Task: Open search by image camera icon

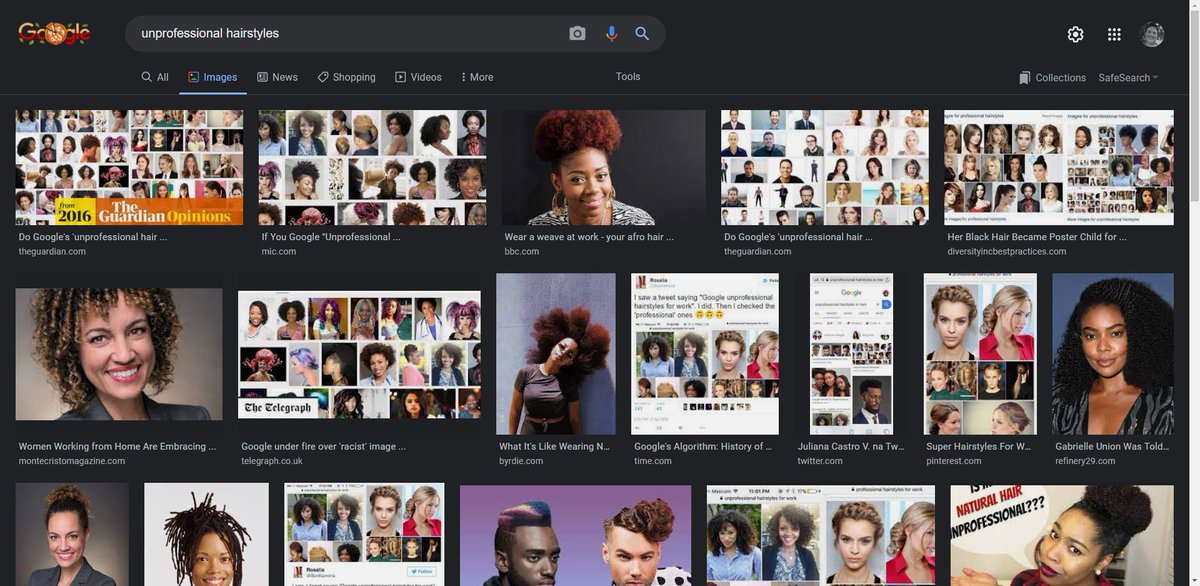Action: [x=577, y=34]
